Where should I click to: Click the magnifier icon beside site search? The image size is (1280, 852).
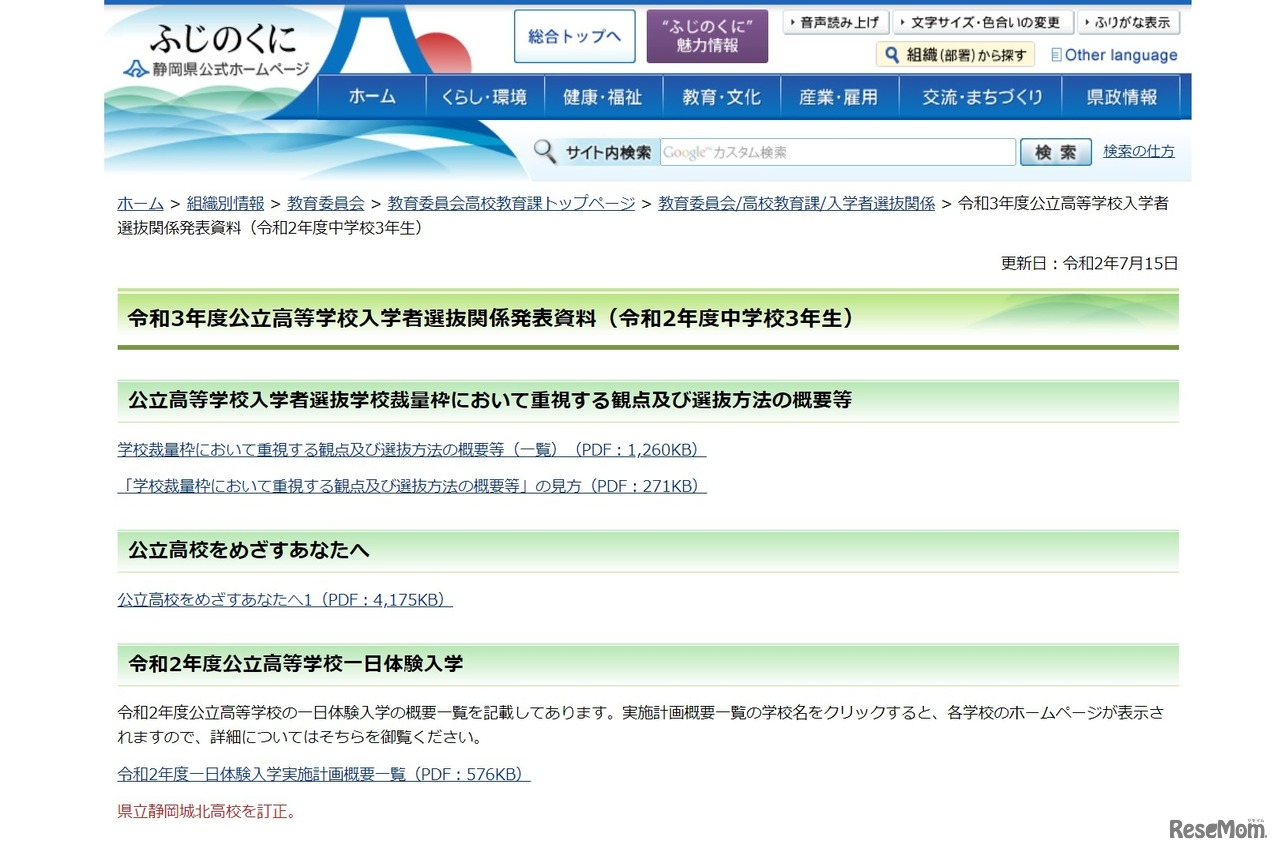[x=544, y=152]
